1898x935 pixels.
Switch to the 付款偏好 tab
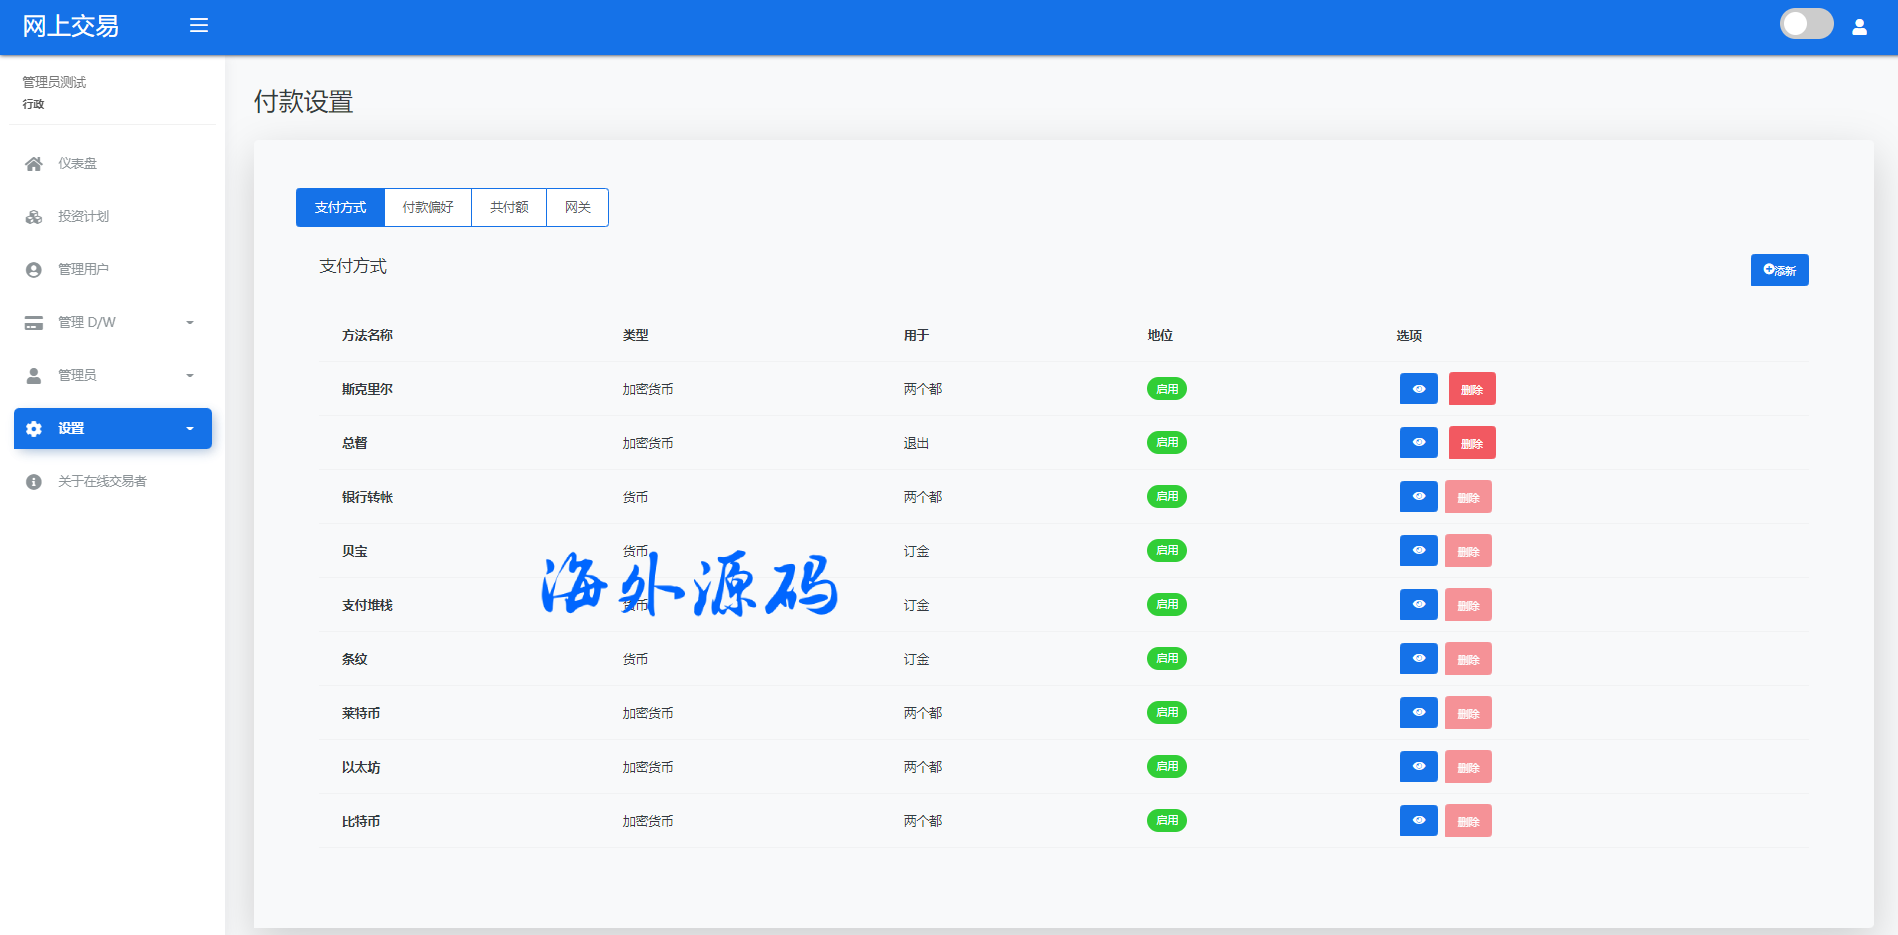428,208
